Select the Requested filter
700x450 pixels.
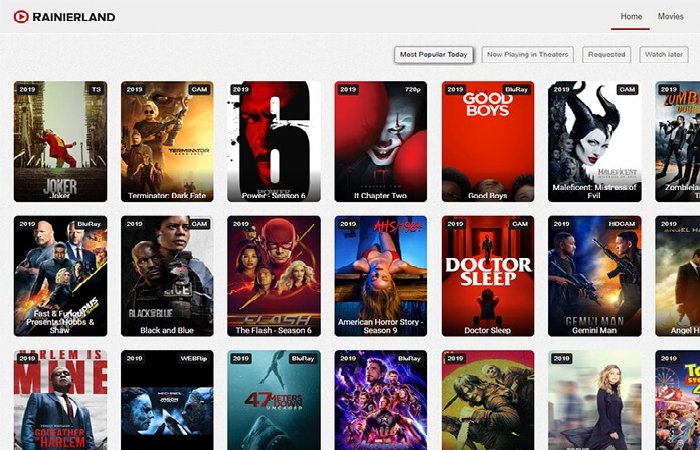pyautogui.click(x=606, y=54)
